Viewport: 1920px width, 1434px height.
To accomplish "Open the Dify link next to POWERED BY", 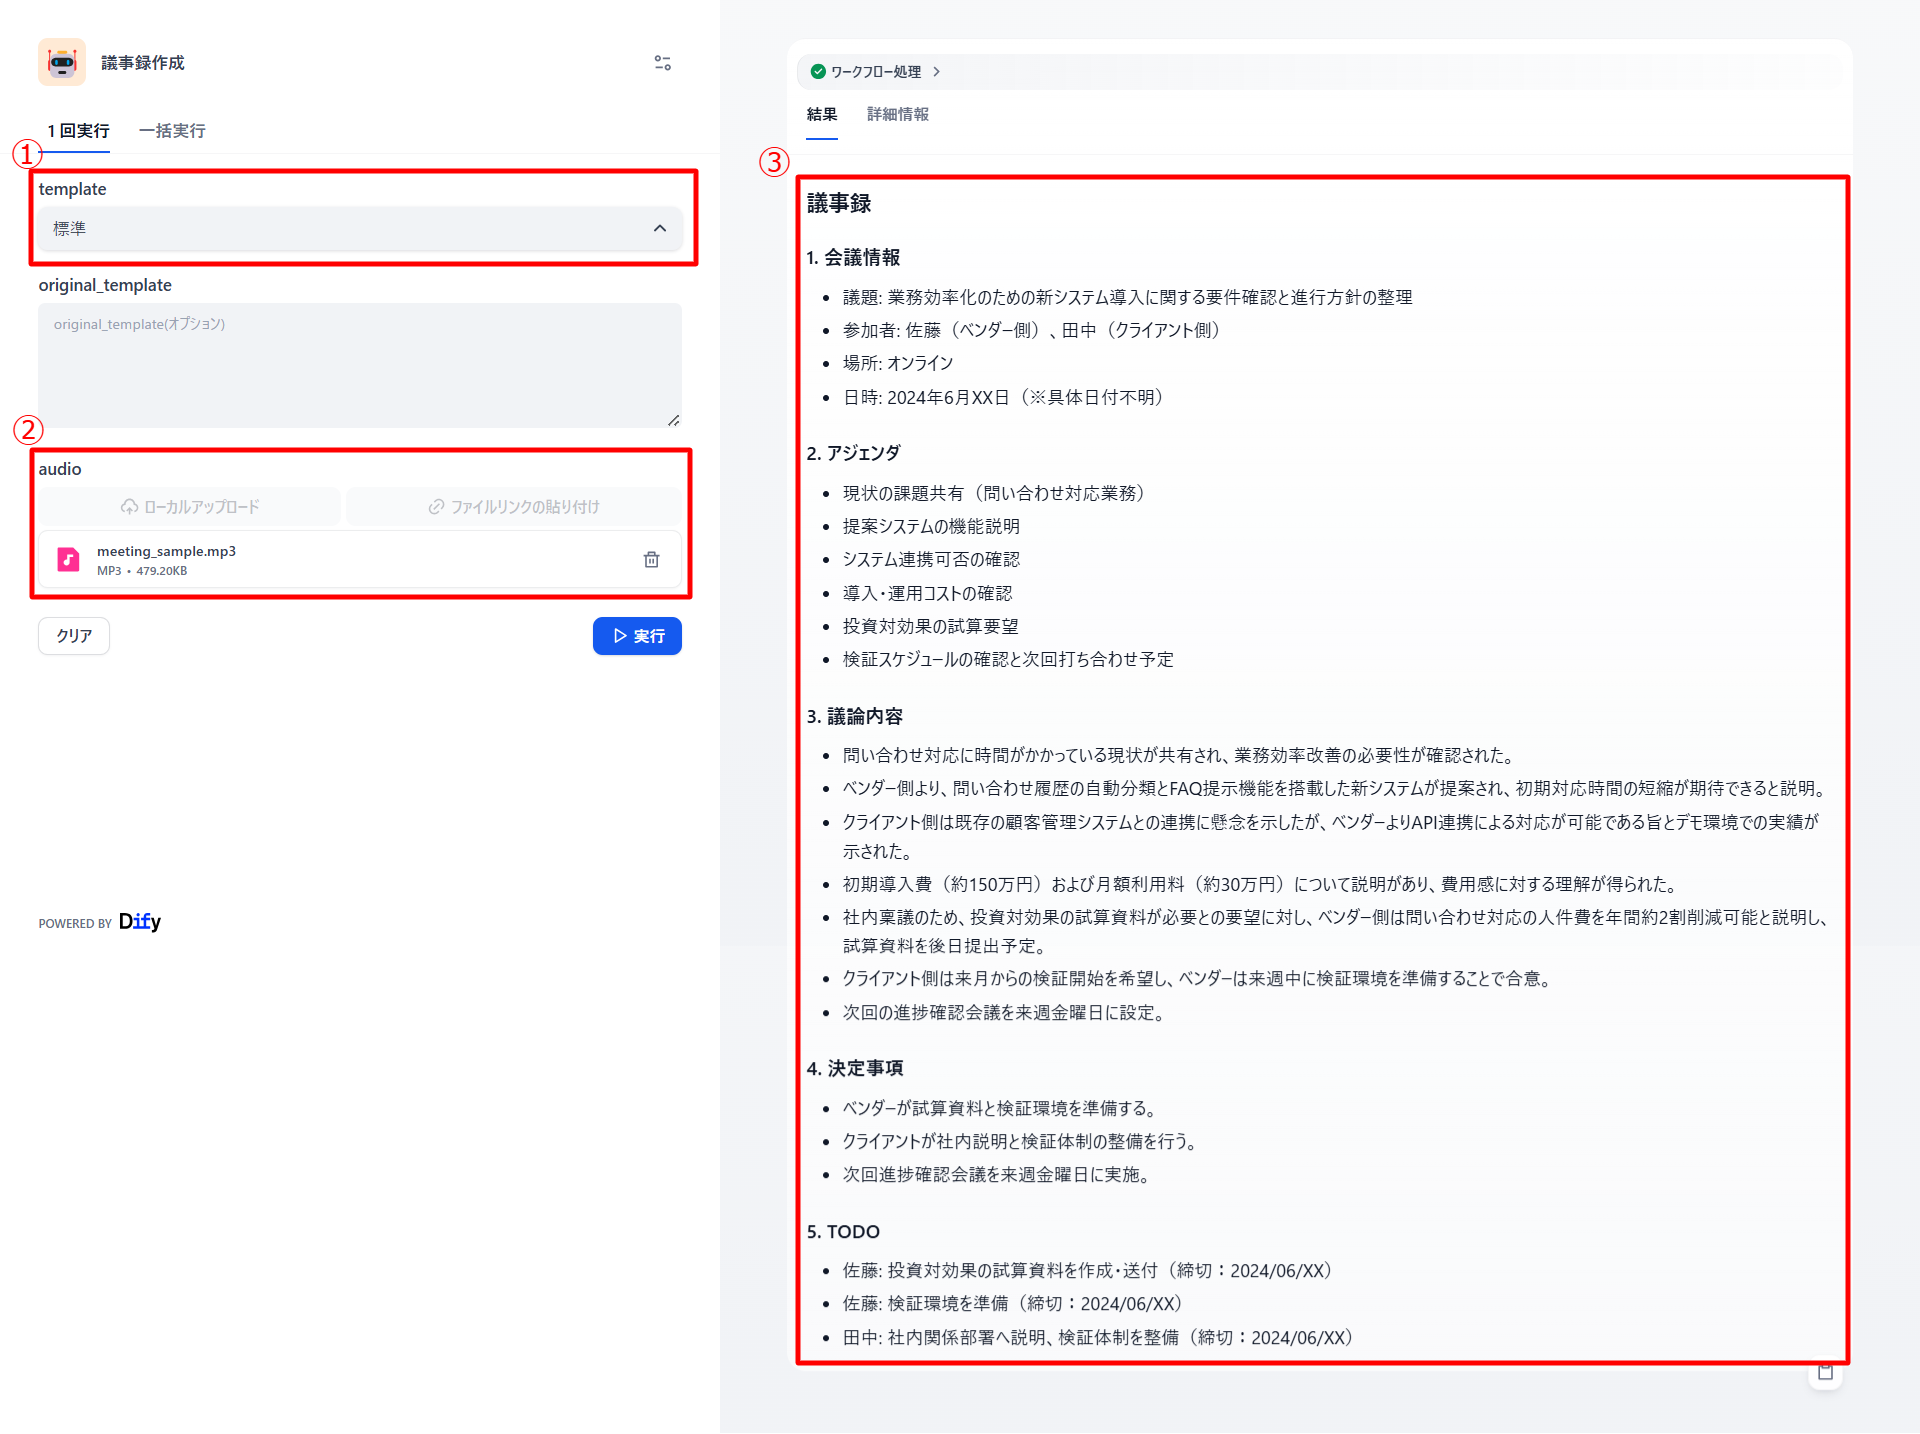I will click(139, 921).
